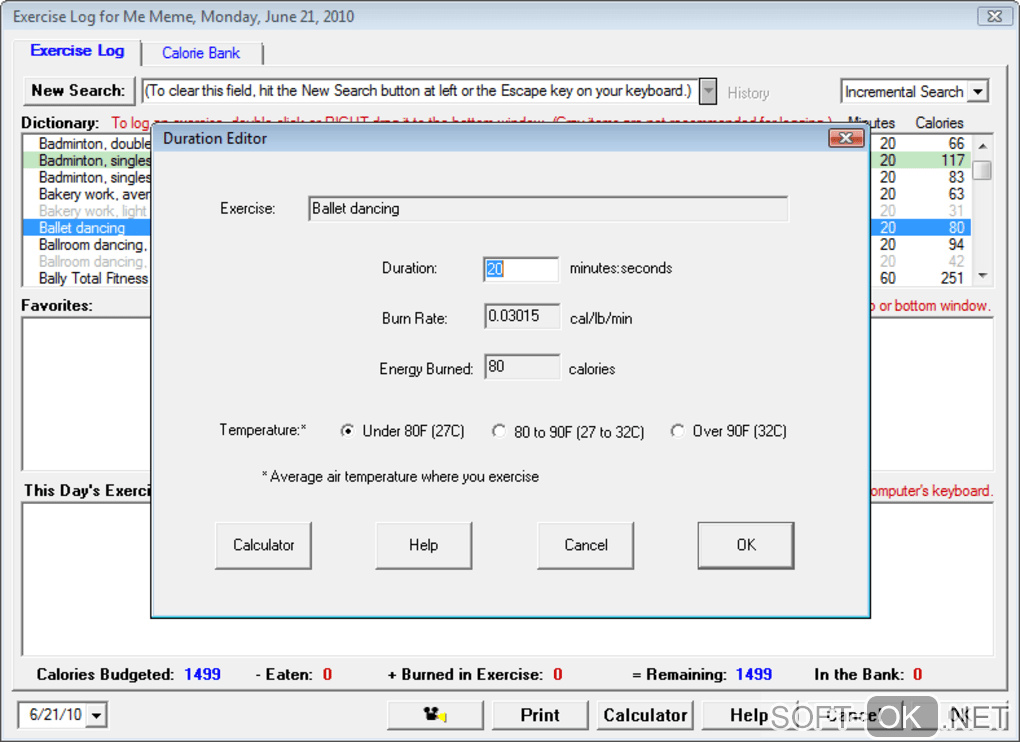Click the Calories column header

(x=939, y=123)
